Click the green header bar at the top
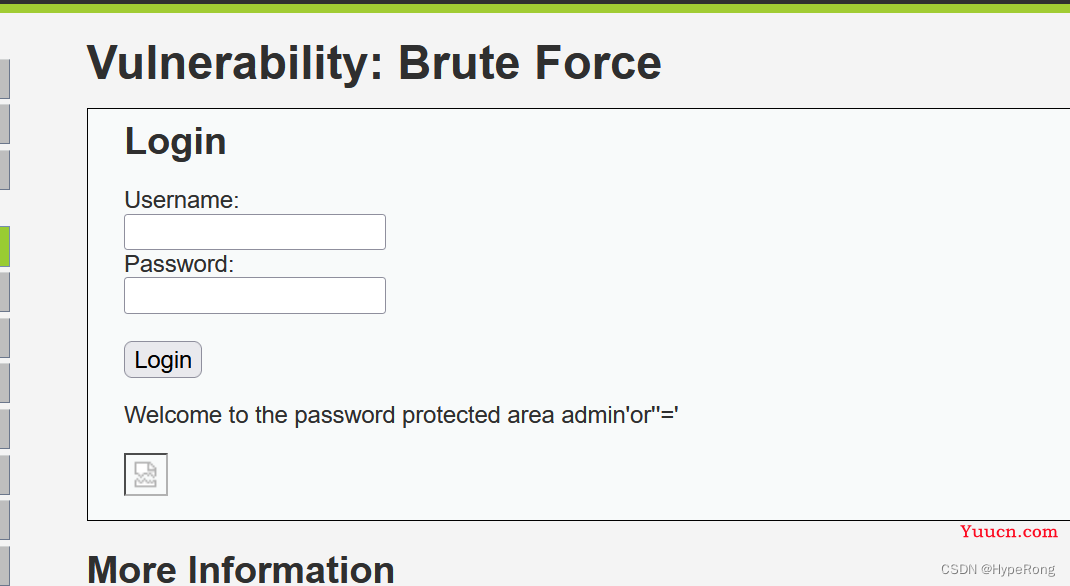 (535, 8)
